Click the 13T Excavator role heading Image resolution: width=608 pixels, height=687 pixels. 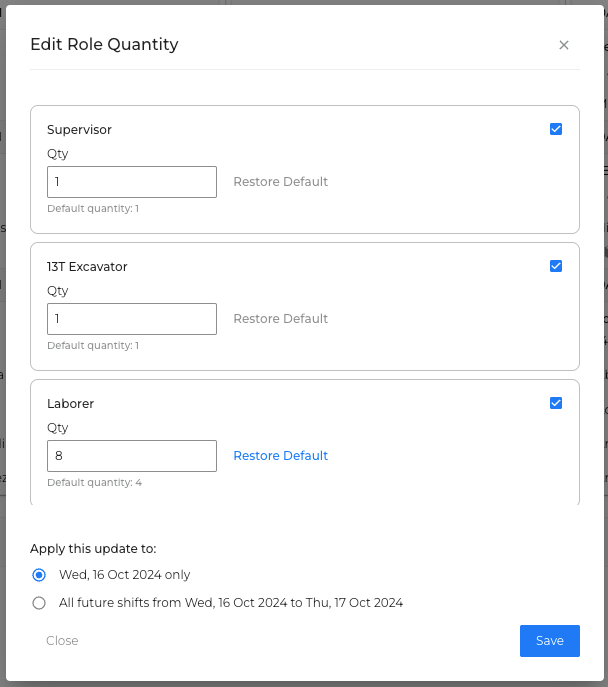87,267
